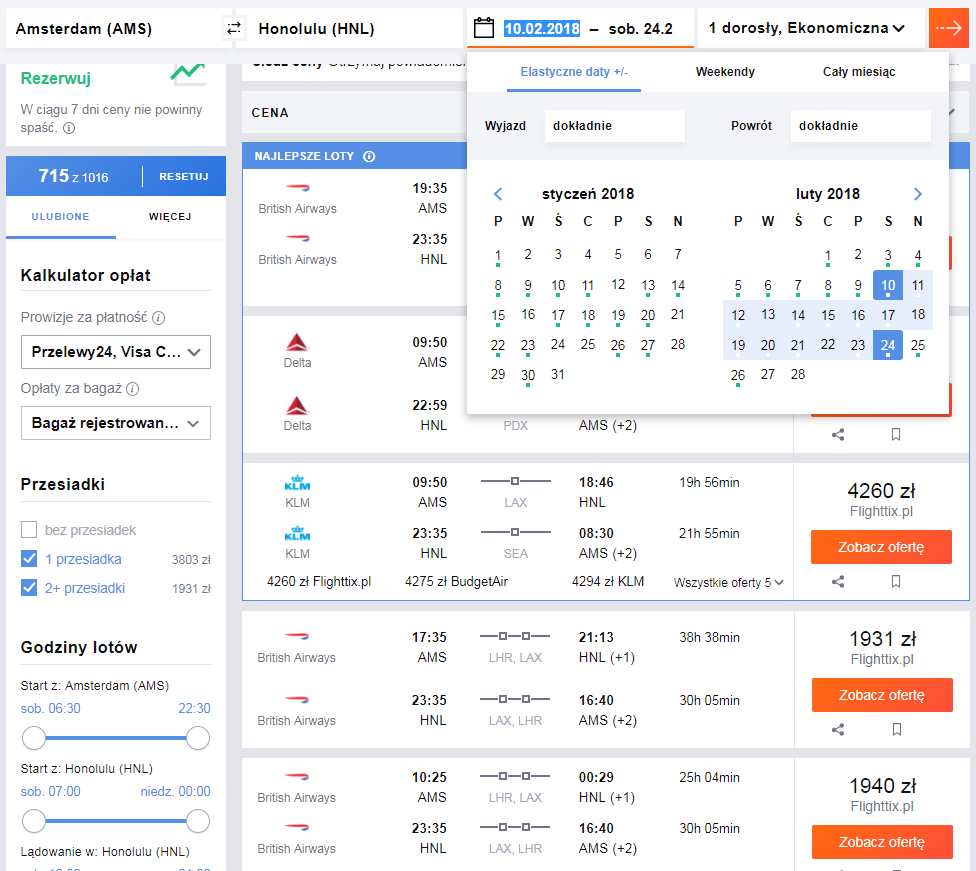Open the Bagaż rejestrowany dropdown
Viewport: 976px width, 871px height.
coord(116,423)
